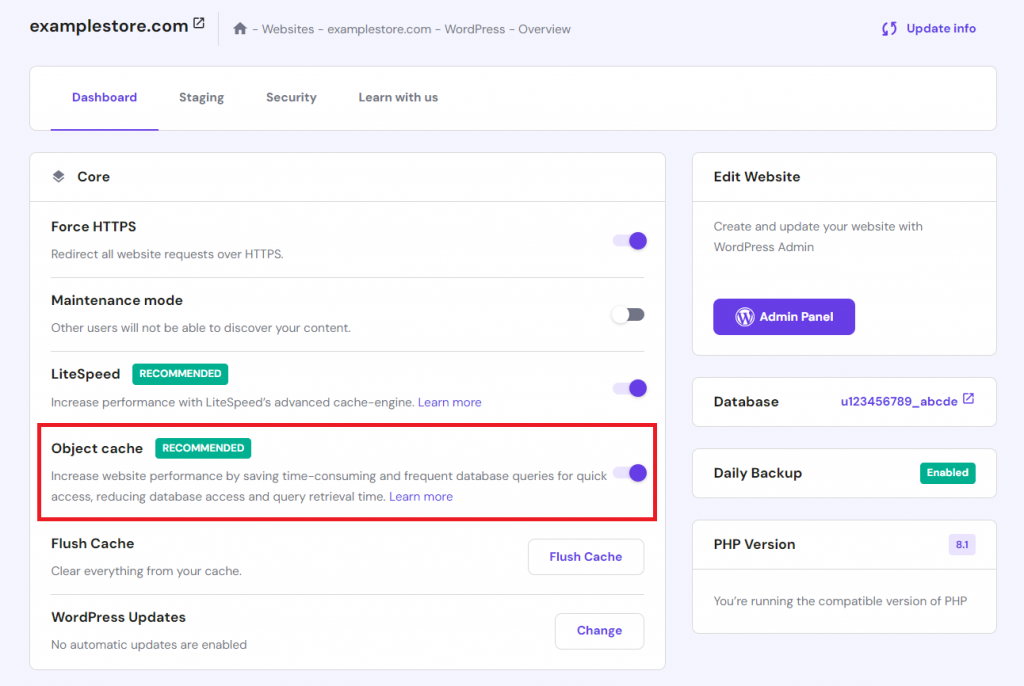Open the Security tab
The height and width of the screenshot is (686, 1024).
tap(291, 97)
